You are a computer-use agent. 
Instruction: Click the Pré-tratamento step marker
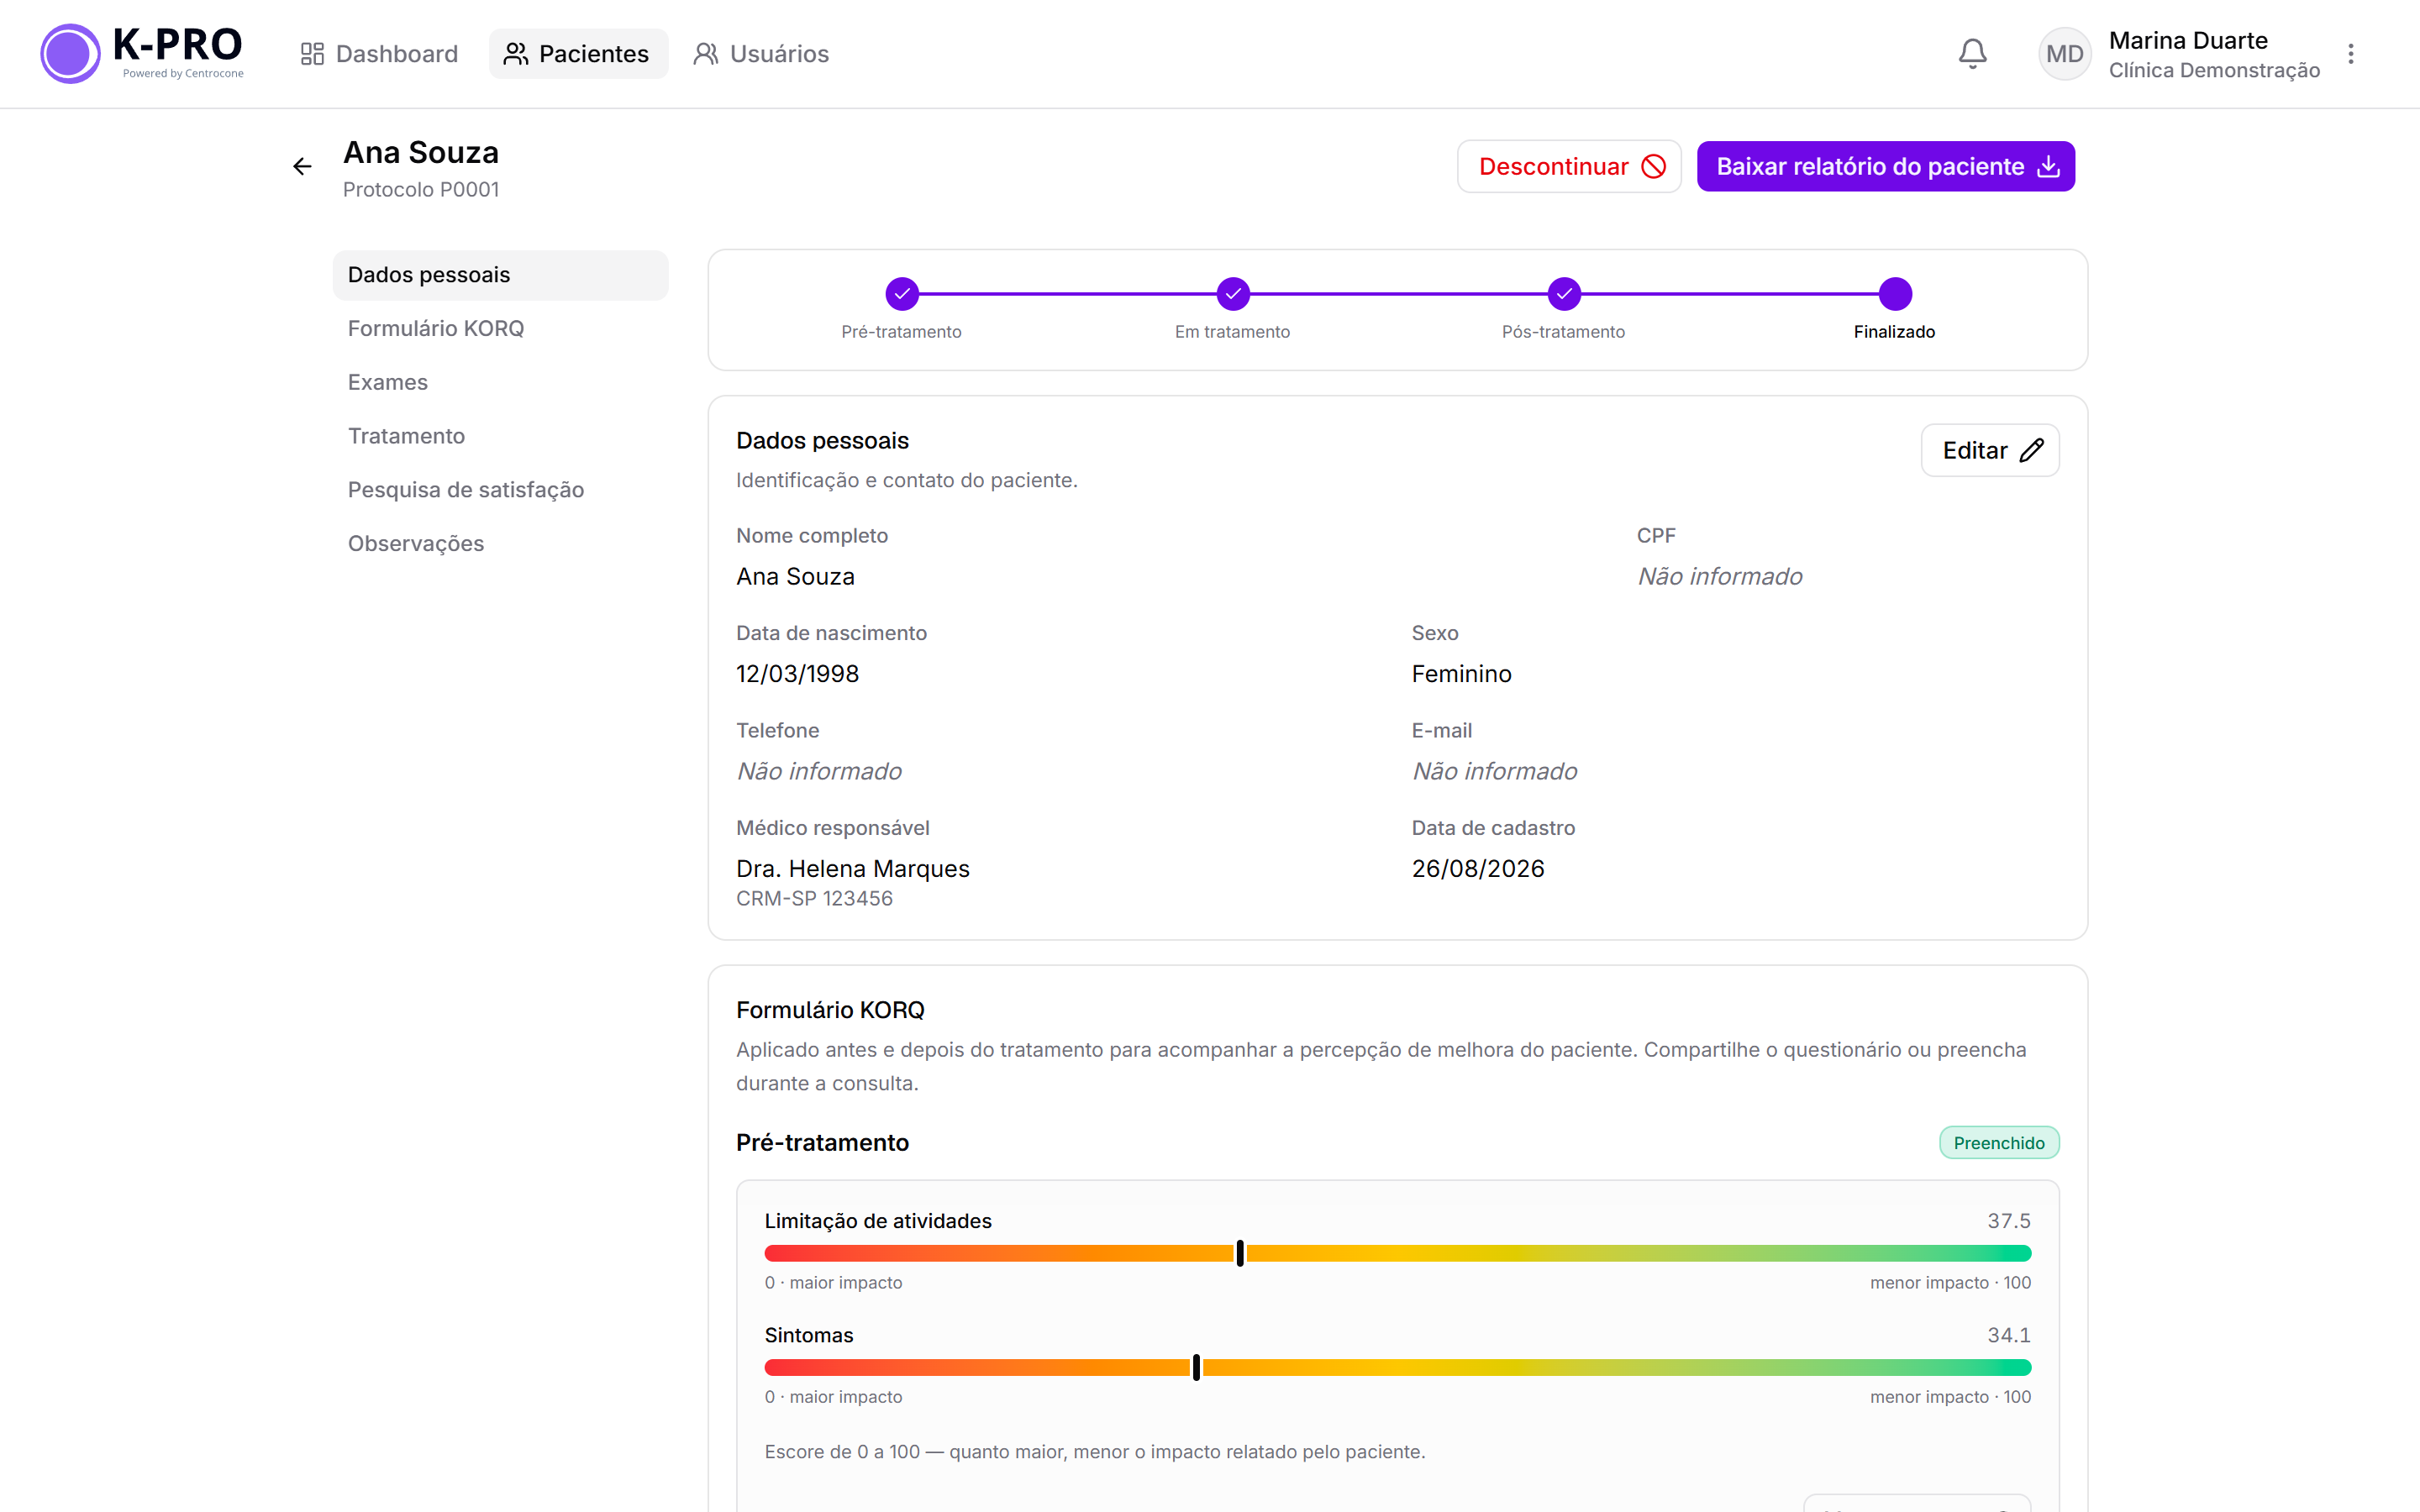pyautogui.click(x=902, y=294)
